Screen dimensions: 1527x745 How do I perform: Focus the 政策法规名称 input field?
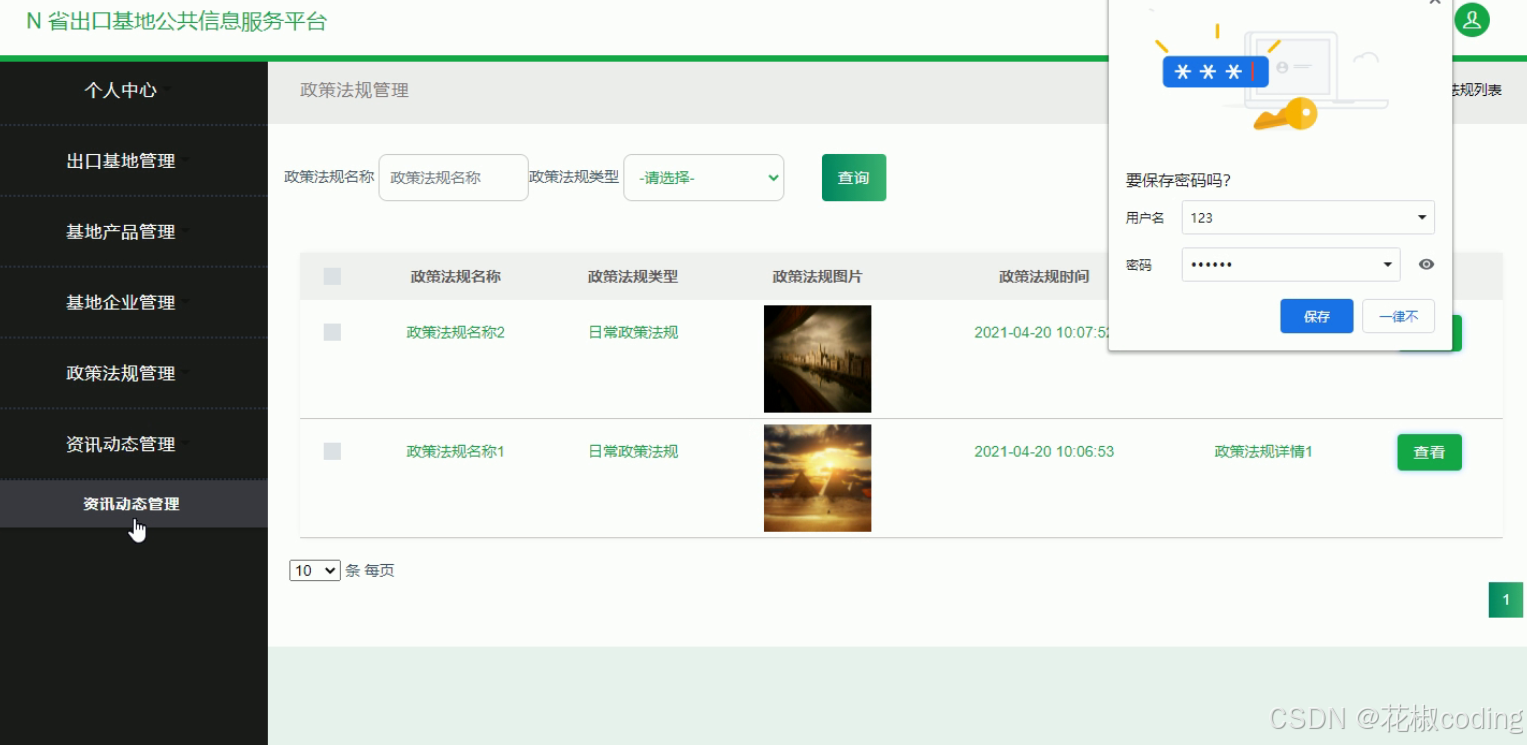[x=453, y=178]
